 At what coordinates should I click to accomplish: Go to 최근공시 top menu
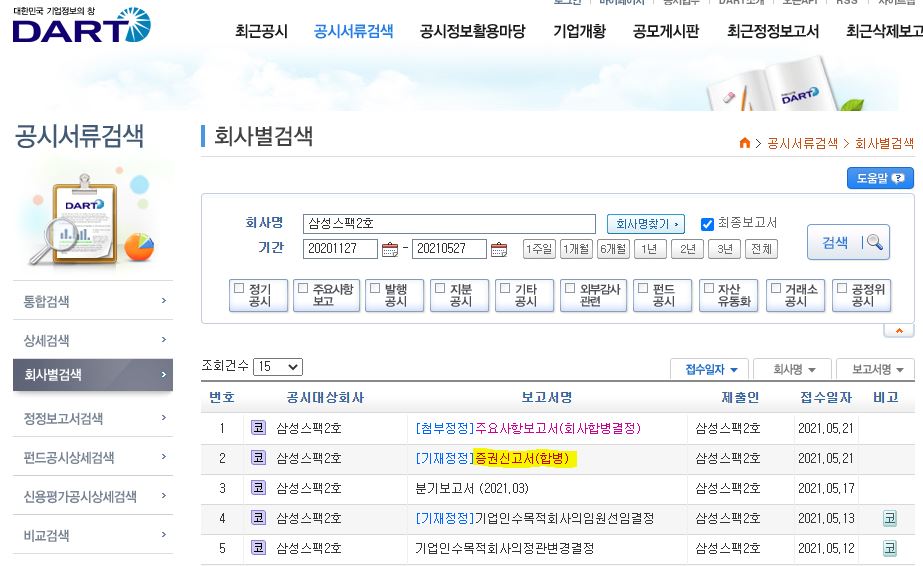coord(261,31)
